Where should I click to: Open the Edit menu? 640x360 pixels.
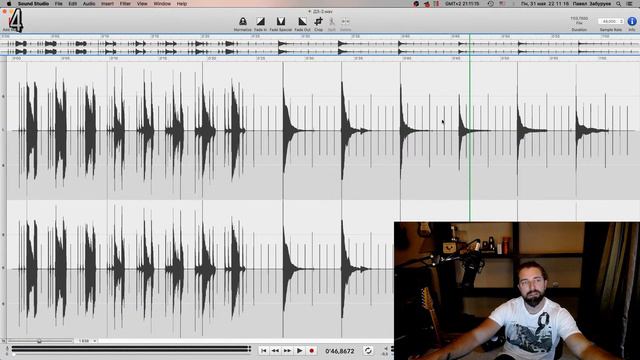point(72,4)
